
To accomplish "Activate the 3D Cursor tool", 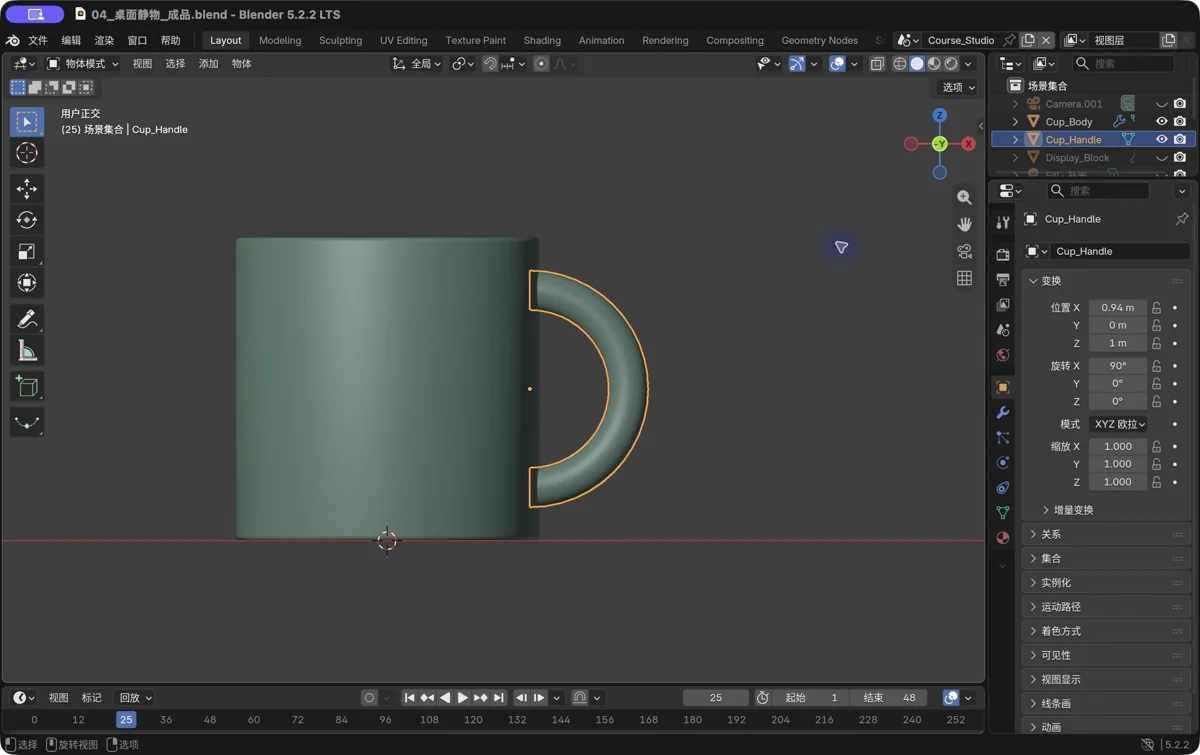I will tap(27, 153).
